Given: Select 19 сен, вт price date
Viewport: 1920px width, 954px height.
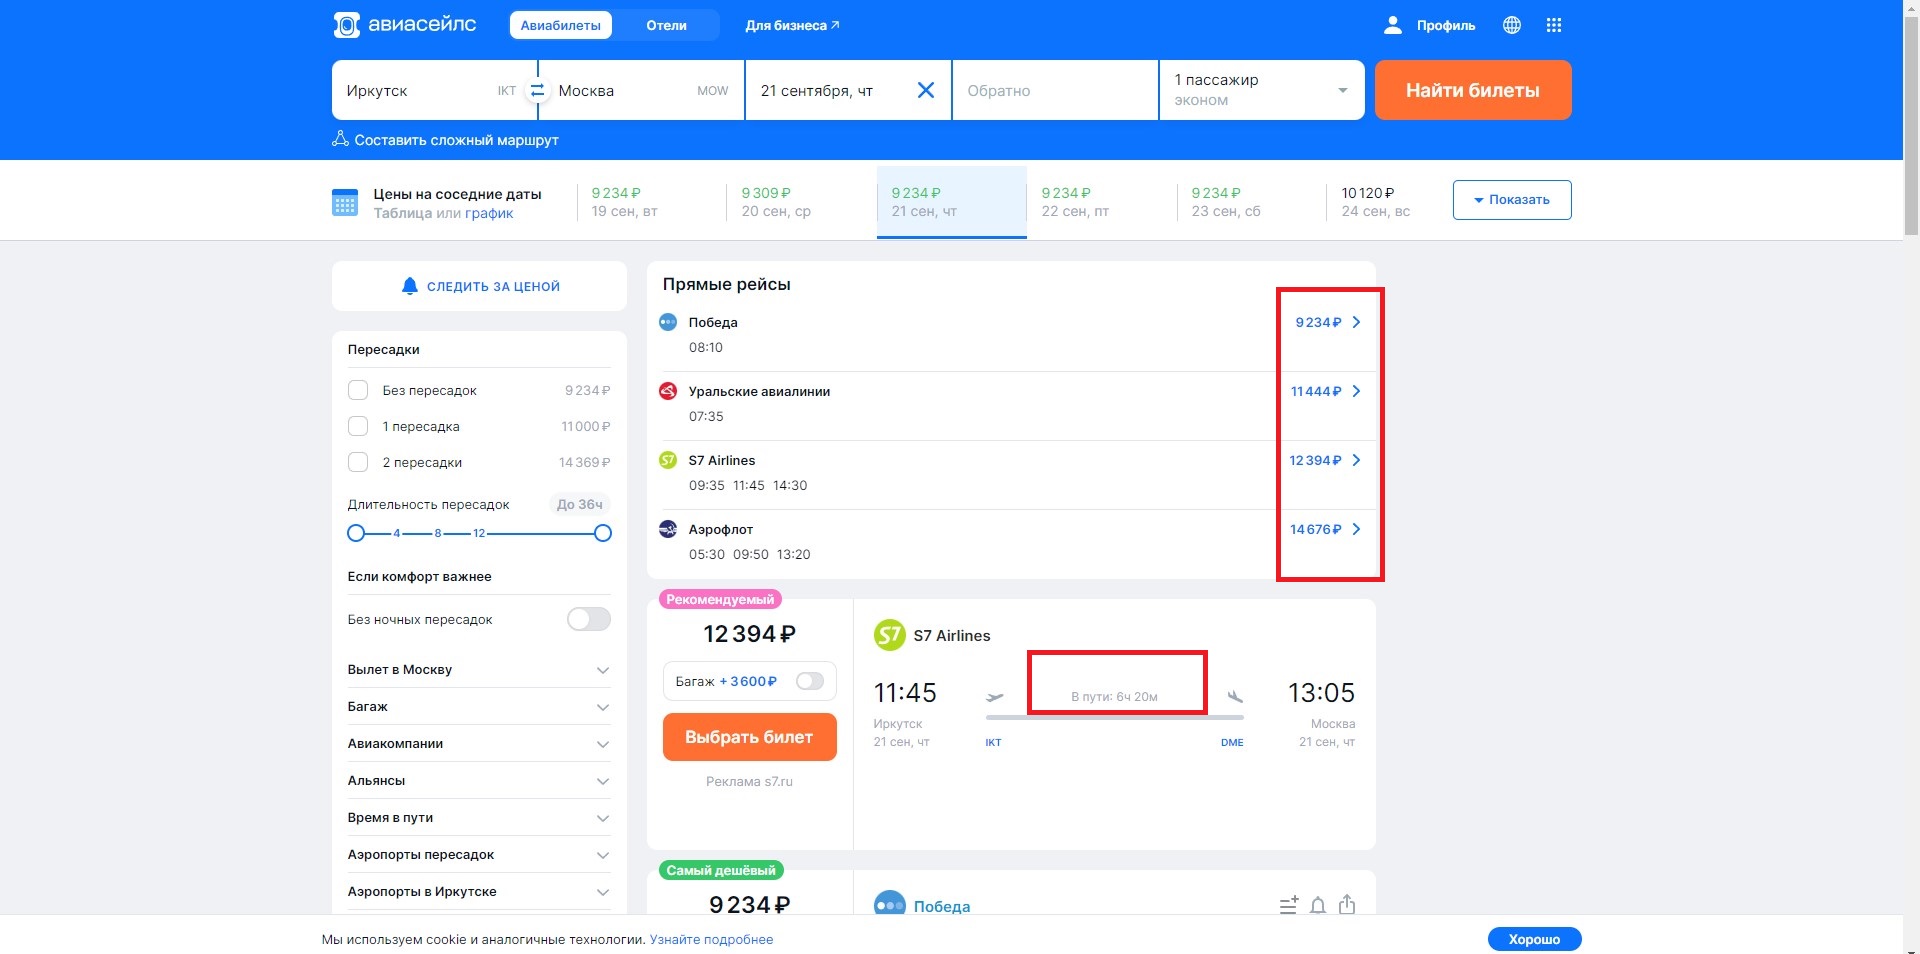Looking at the screenshot, I should coord(651,202).
